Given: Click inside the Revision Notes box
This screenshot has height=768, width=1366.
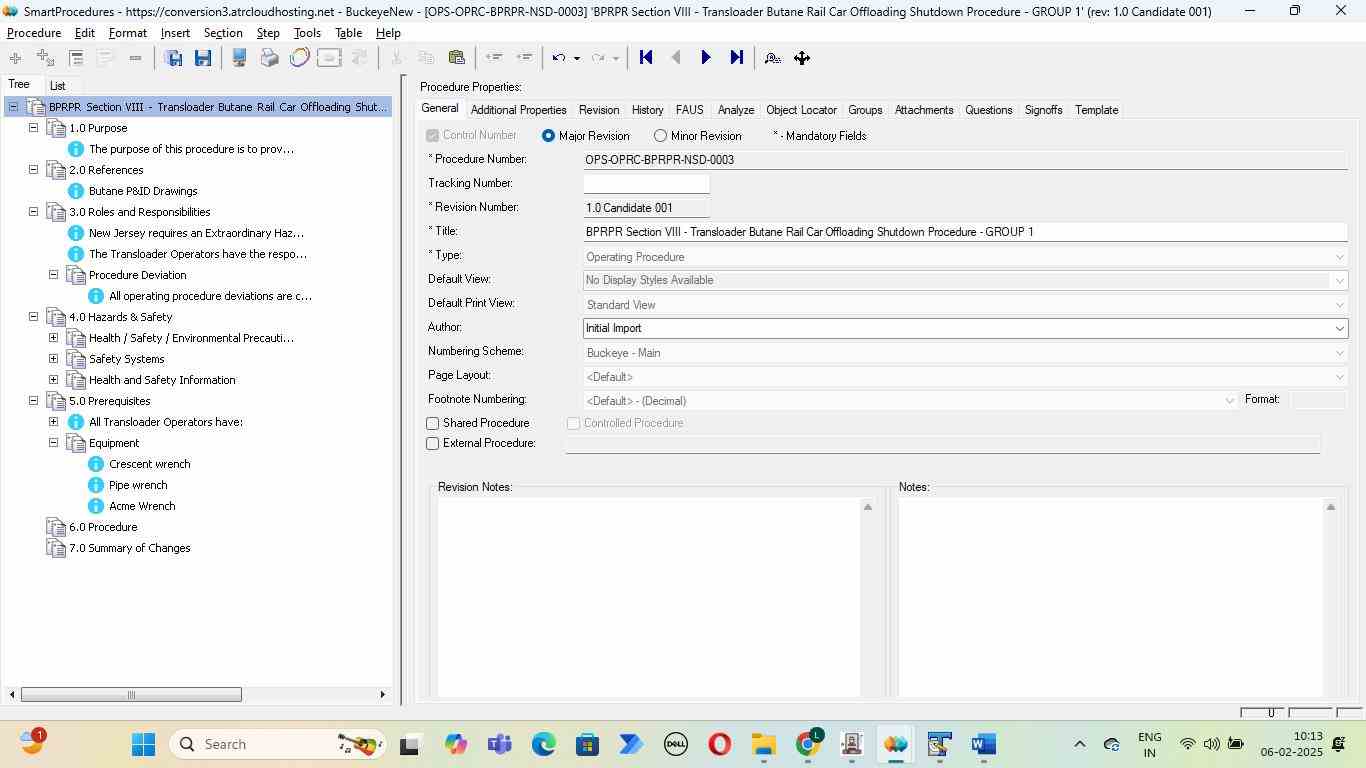Looking at the screenshot, I should pos(649,597).
